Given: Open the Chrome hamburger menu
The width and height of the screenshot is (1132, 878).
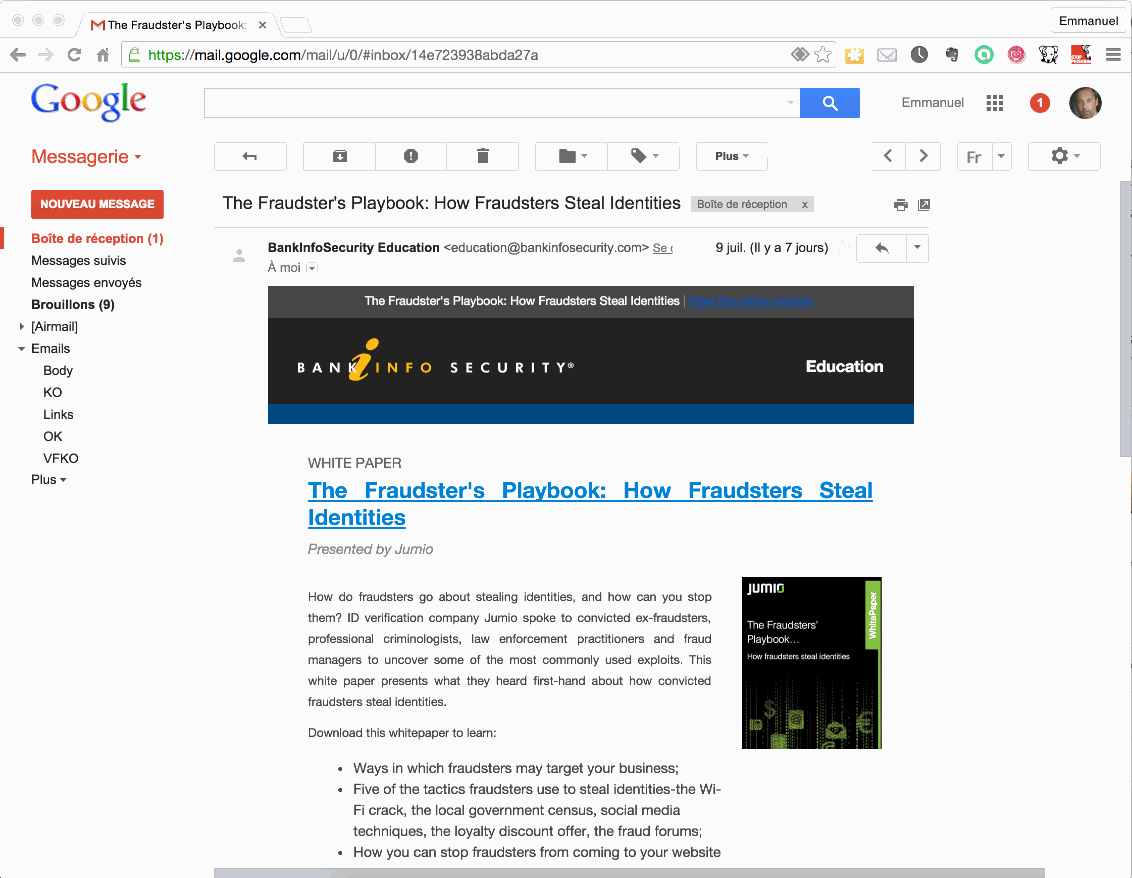Looking at the screenshot, I should pos(1113,55).
